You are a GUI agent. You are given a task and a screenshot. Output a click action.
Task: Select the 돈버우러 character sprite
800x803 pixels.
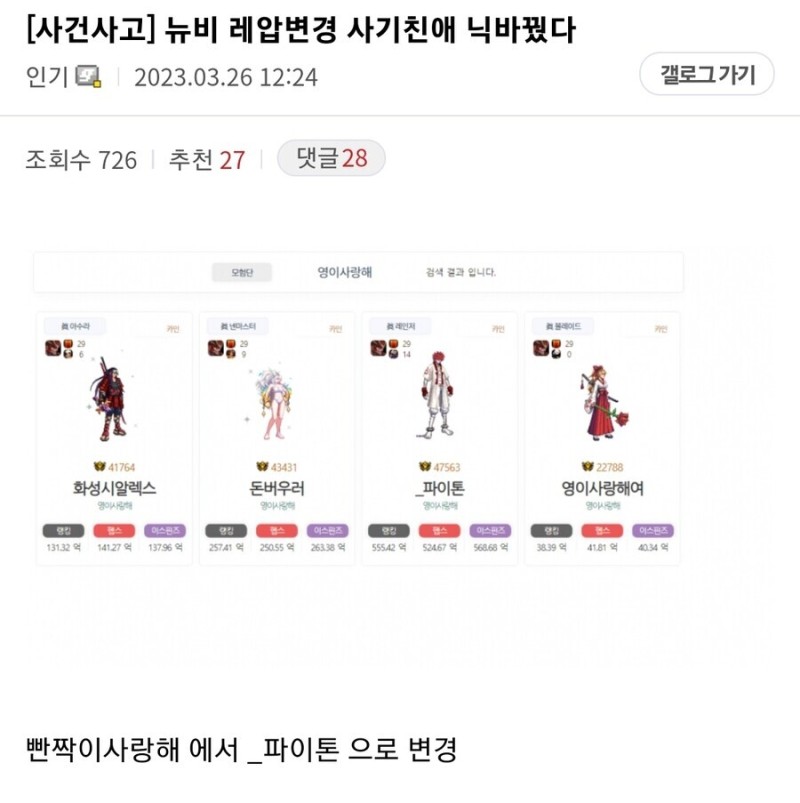click(x=273, y=404)
